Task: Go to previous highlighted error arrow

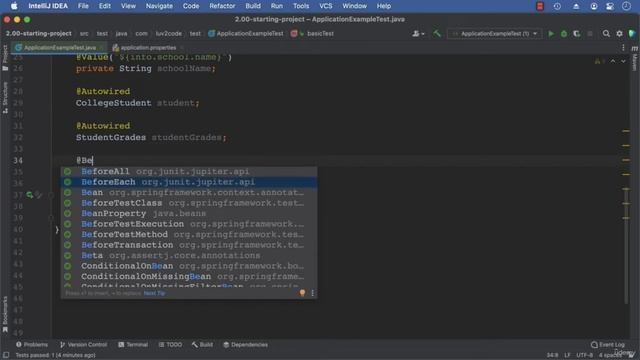Action: tap(613, 61)
